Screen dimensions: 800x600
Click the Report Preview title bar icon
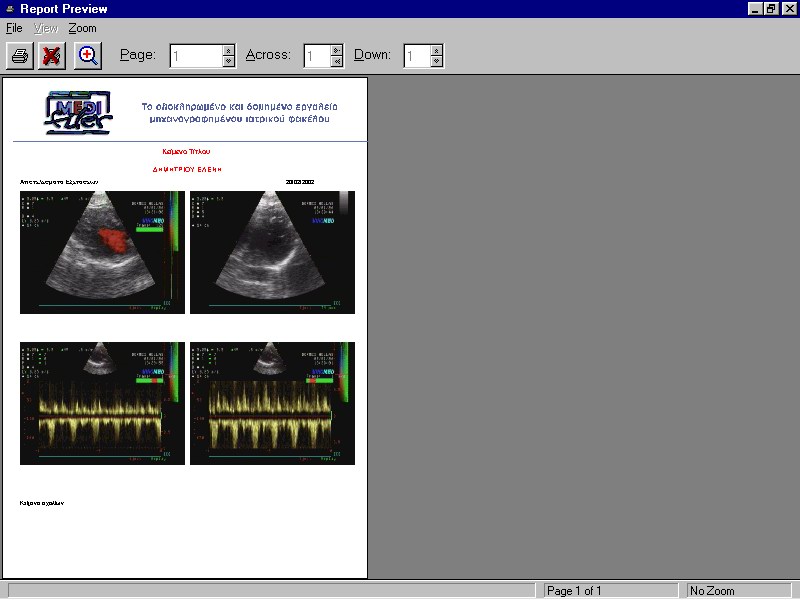point(10,9)
